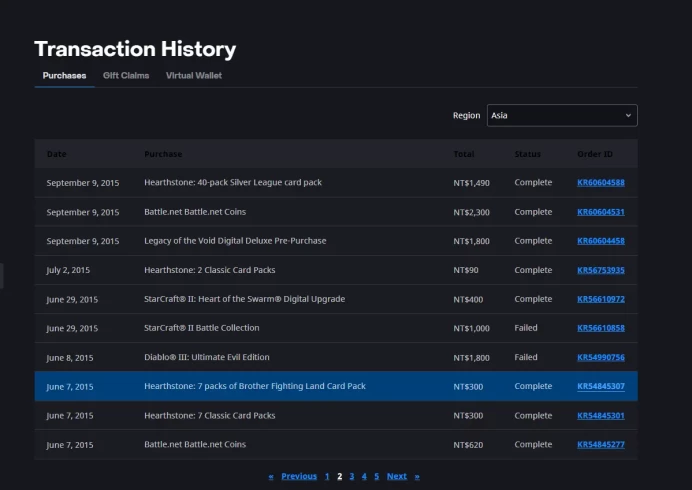Select Hearthstone: 7 Classic Card Packs
692x490 pixels.
[x=210, y=415]
